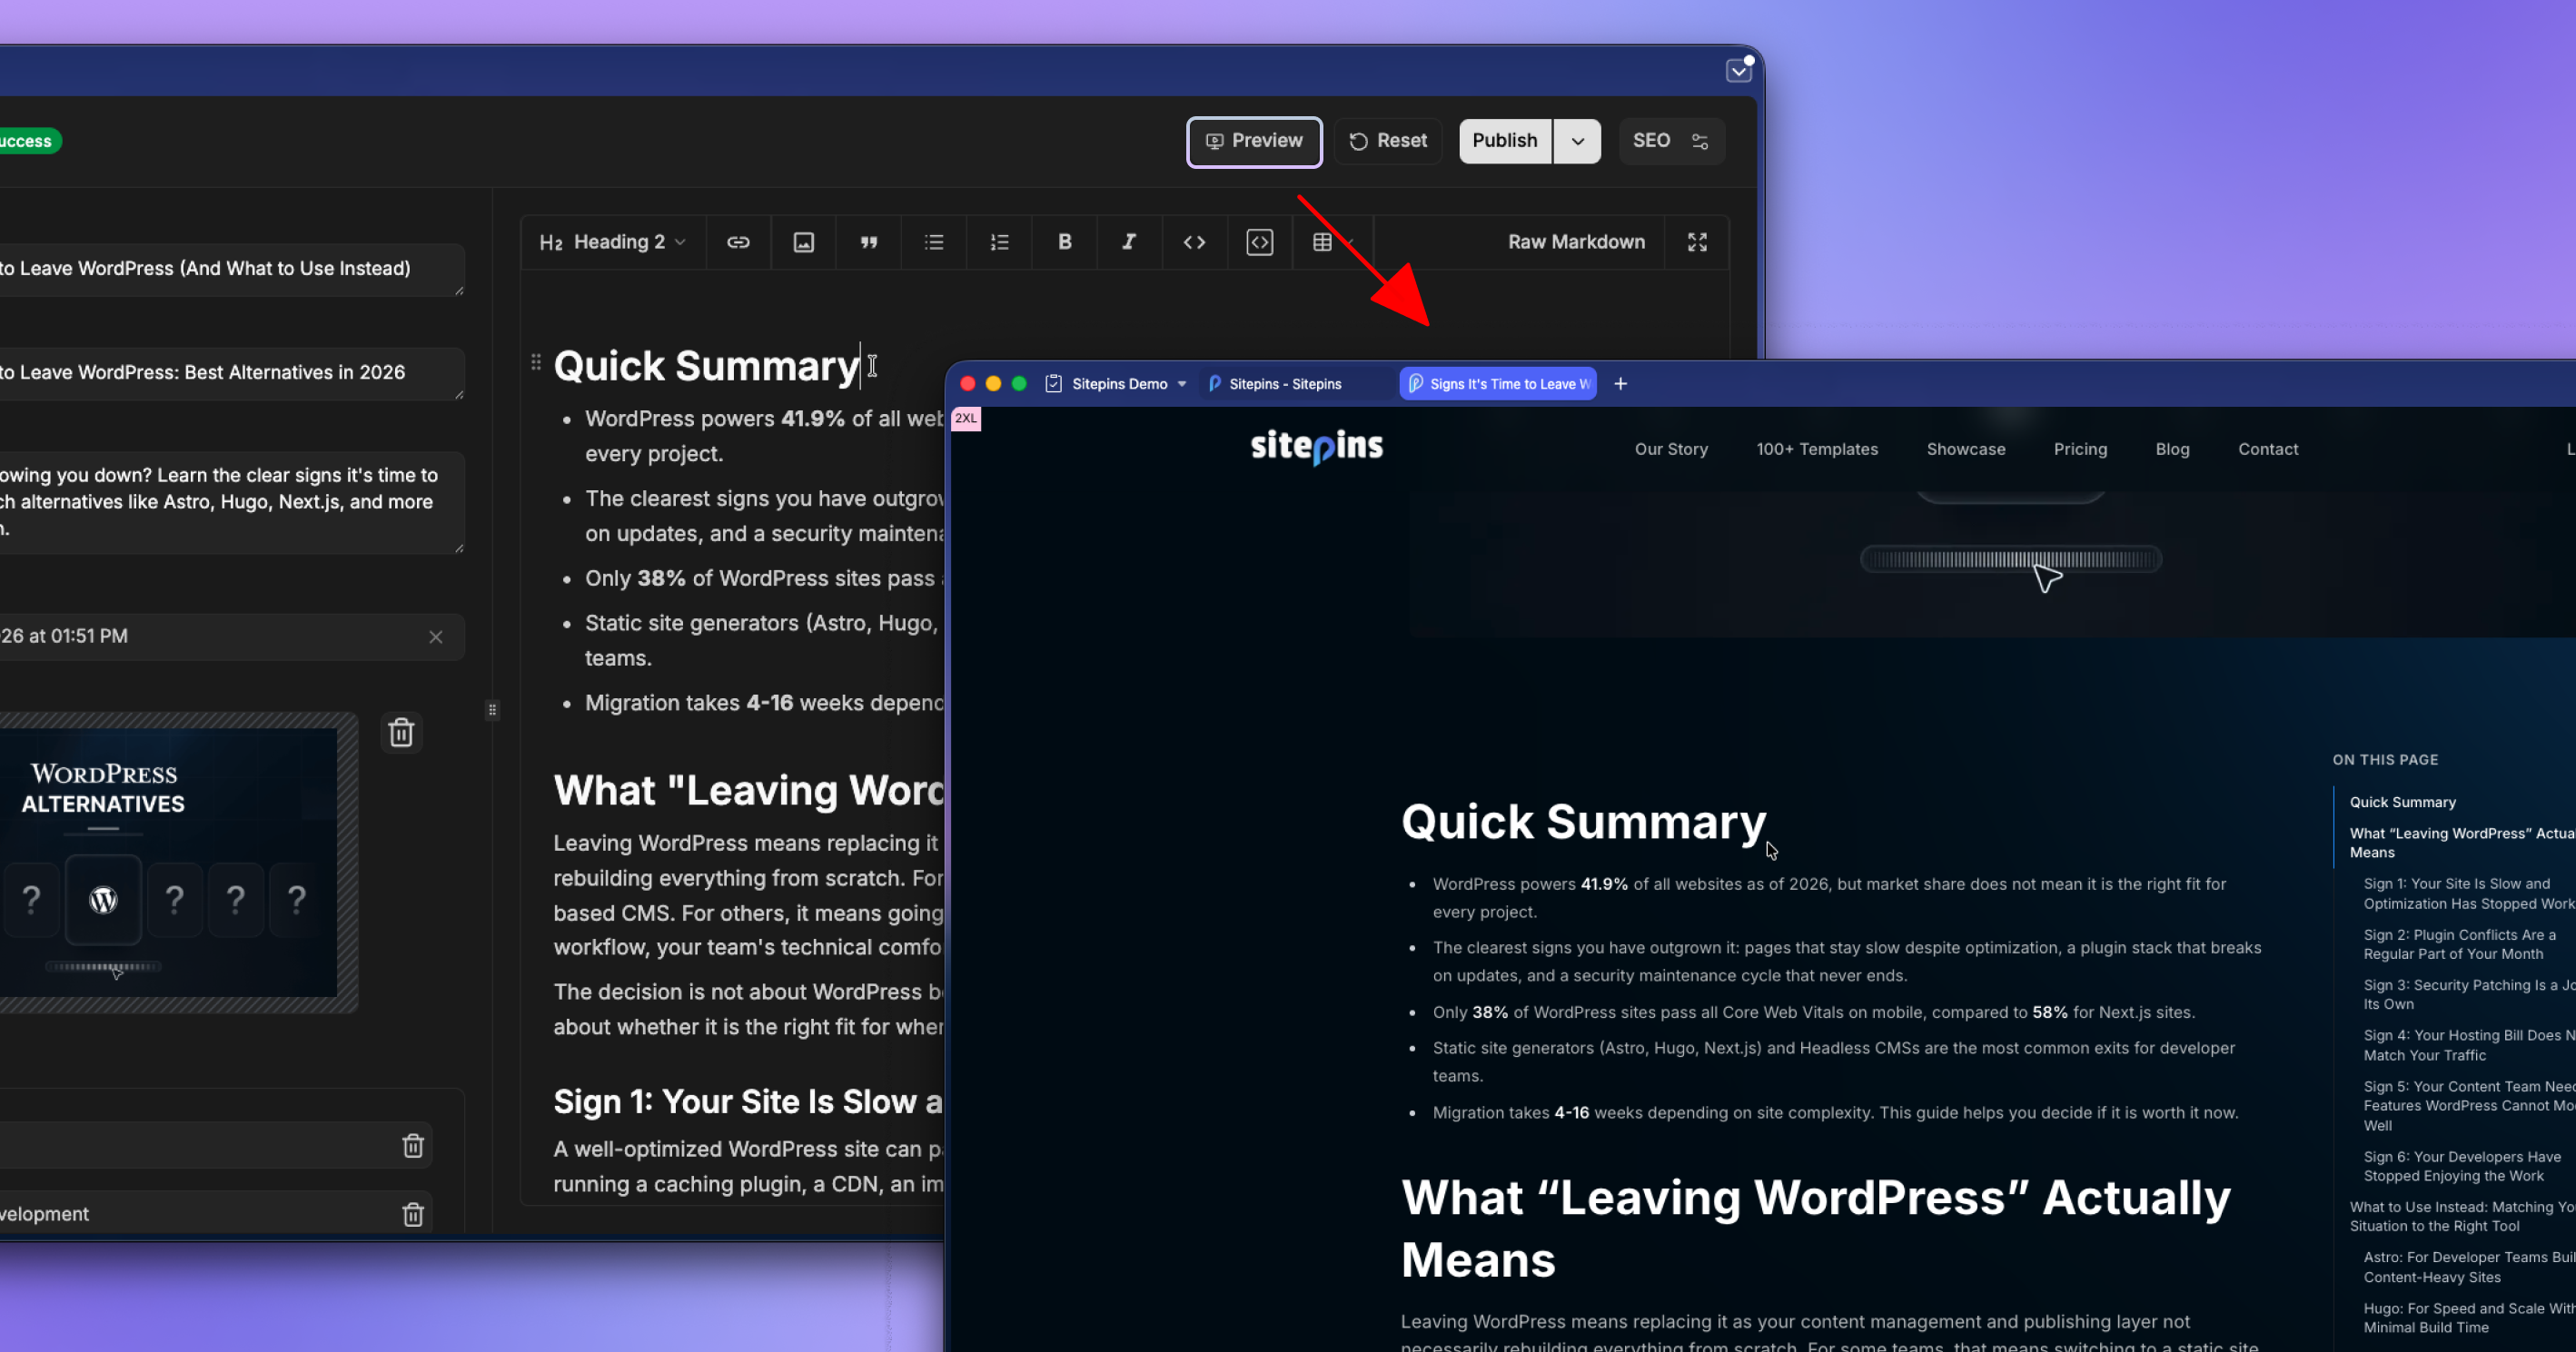This screenshot has height=1352, width=2576.
Task: Clear the date field showing 01:51 PM
Action: pyautogui.click(x=436, y=637)
